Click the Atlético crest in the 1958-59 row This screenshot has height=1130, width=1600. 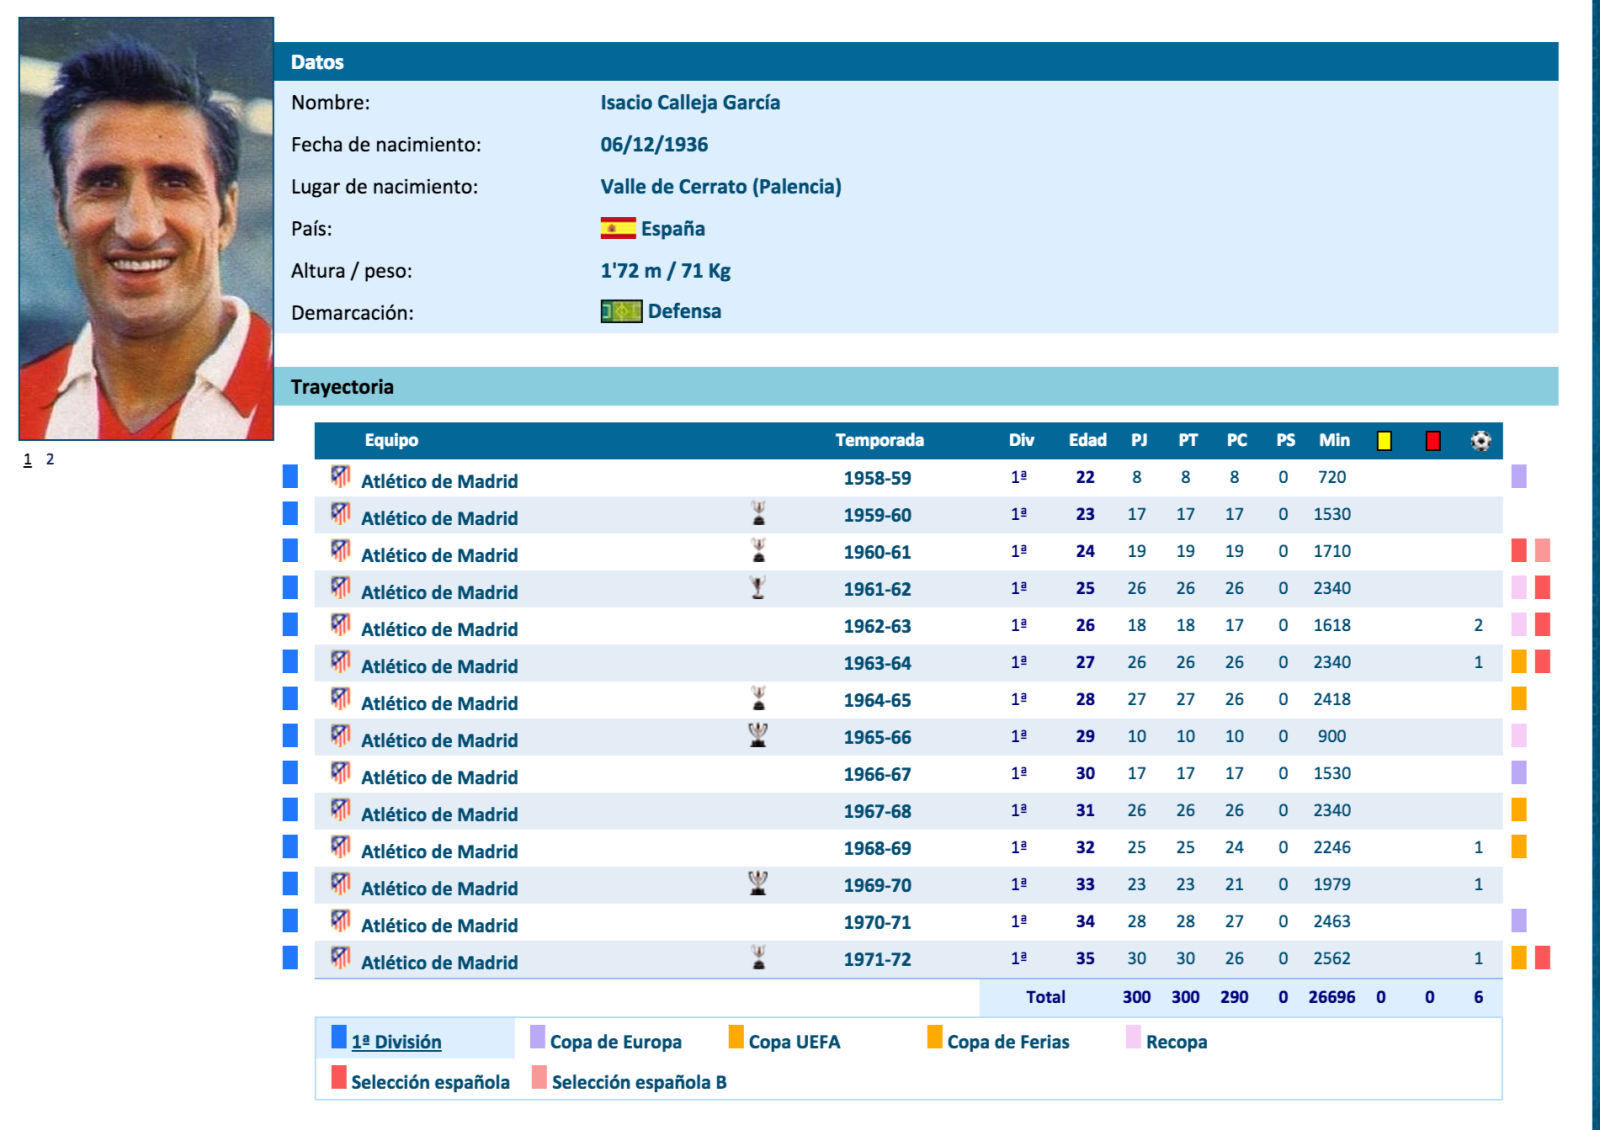point(341,477)
